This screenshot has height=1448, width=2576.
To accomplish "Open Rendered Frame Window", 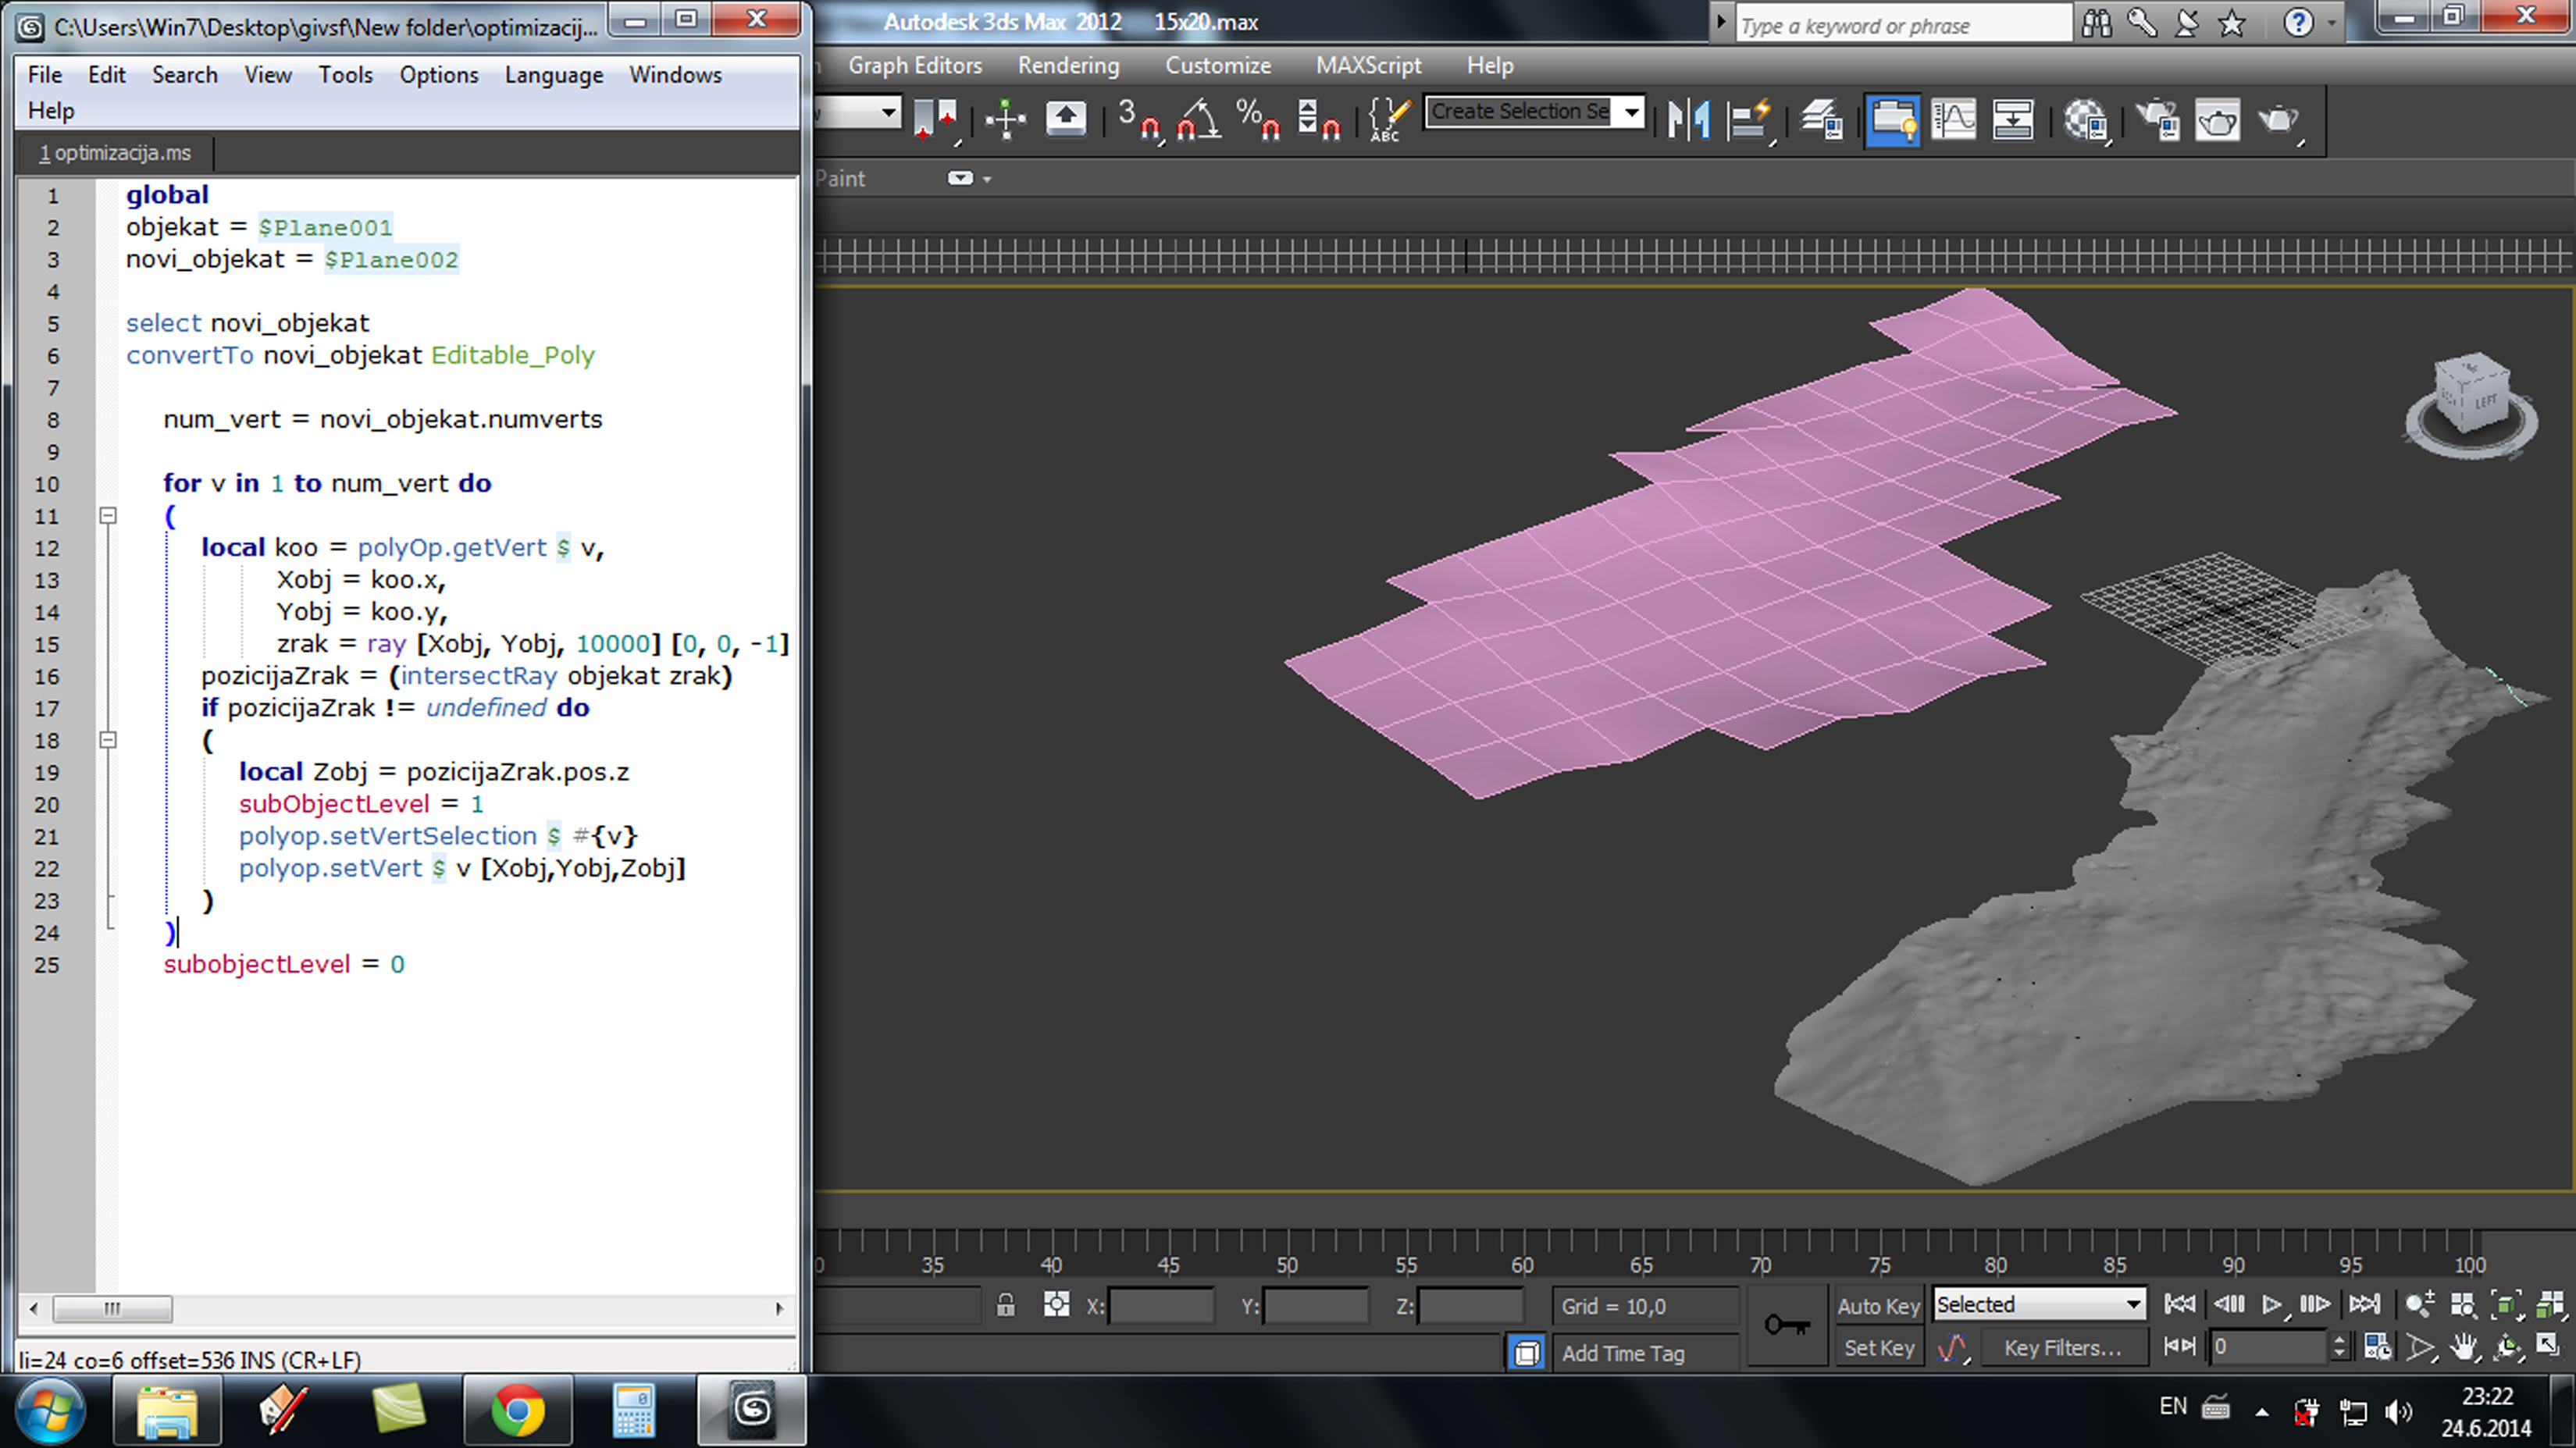I will [x=2217, y=119].
